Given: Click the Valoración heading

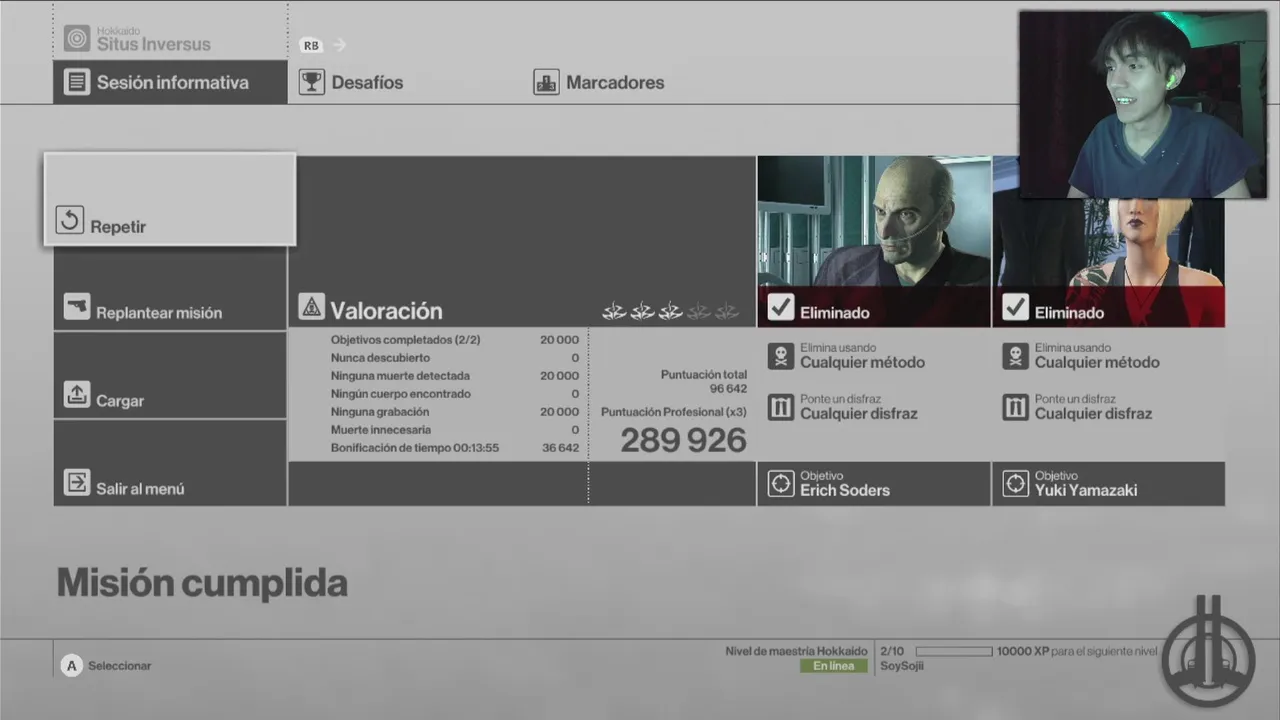Looking at the screenshot, I should click(x=386, y=310).
